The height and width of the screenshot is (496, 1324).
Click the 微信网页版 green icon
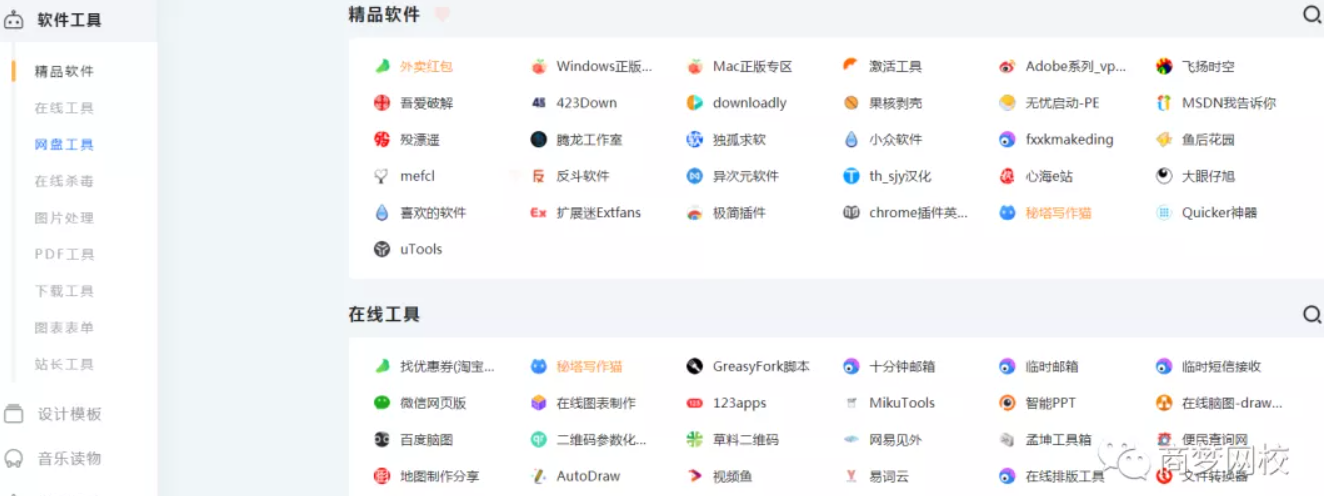click(x=382, y=403)
